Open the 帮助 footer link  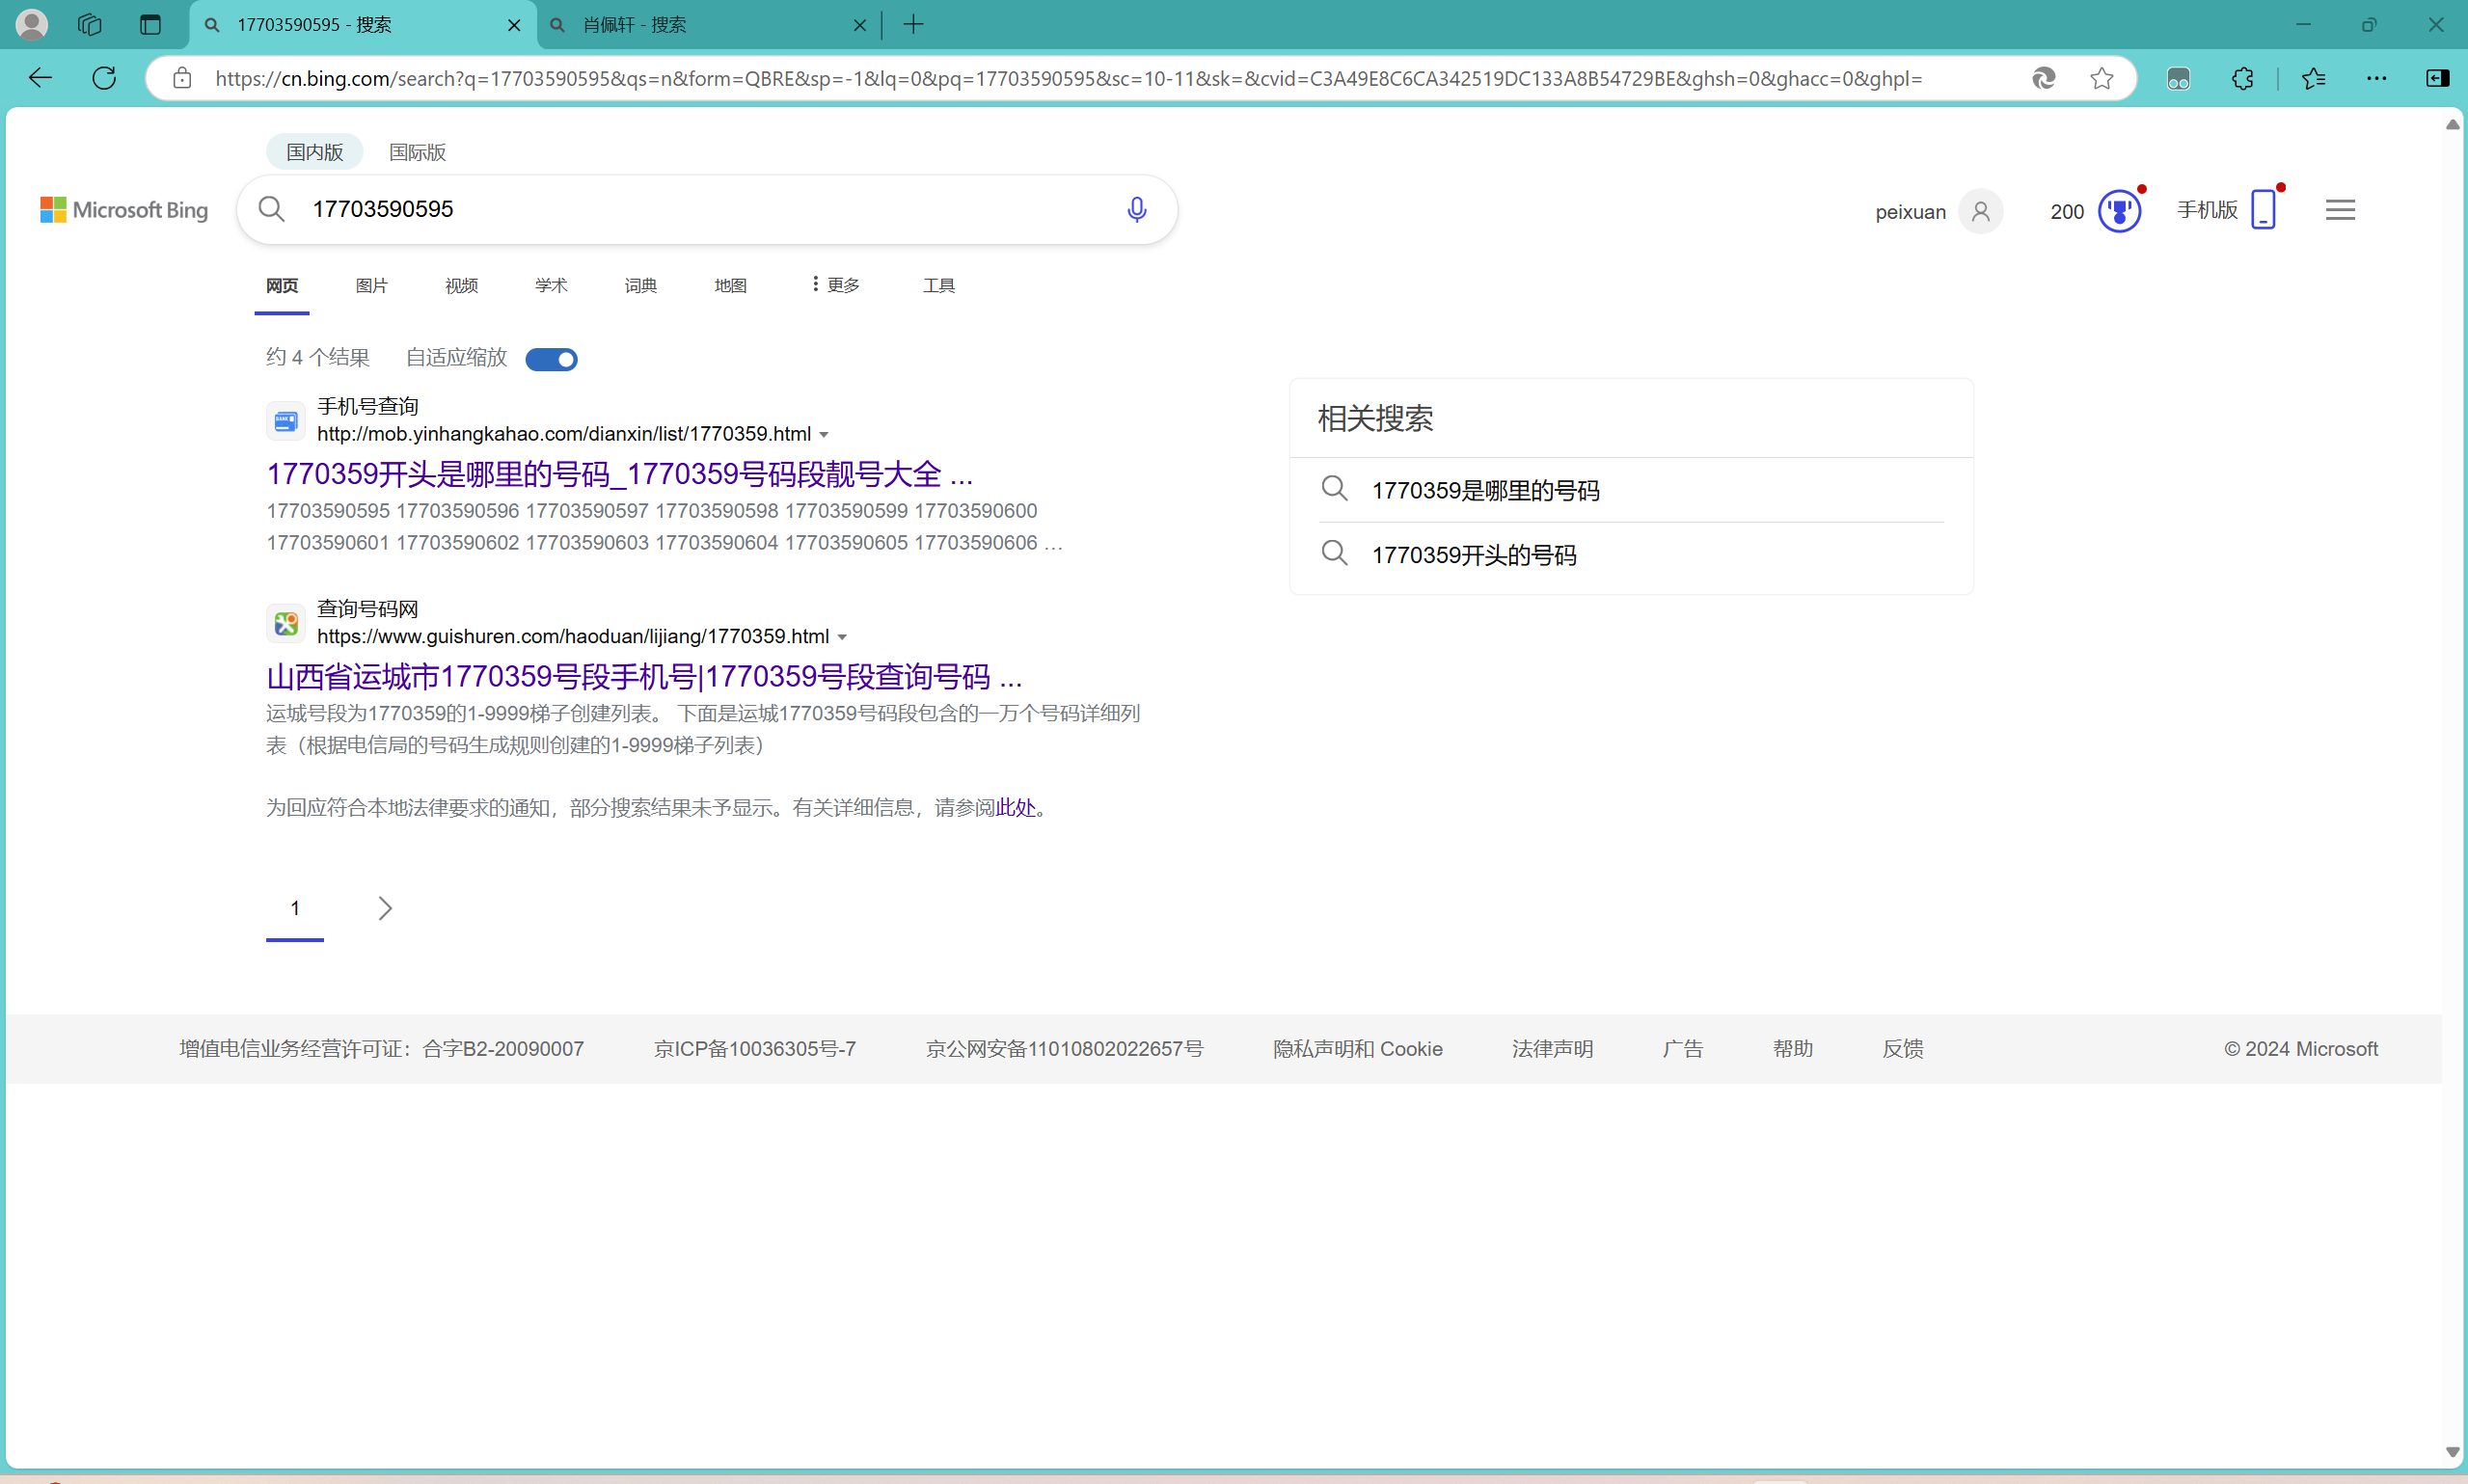[x=1793, y=1049]
